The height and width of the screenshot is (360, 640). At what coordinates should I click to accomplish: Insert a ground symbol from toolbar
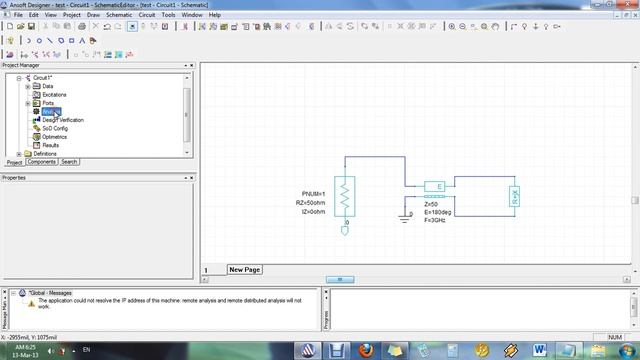[x=536, y=27]
